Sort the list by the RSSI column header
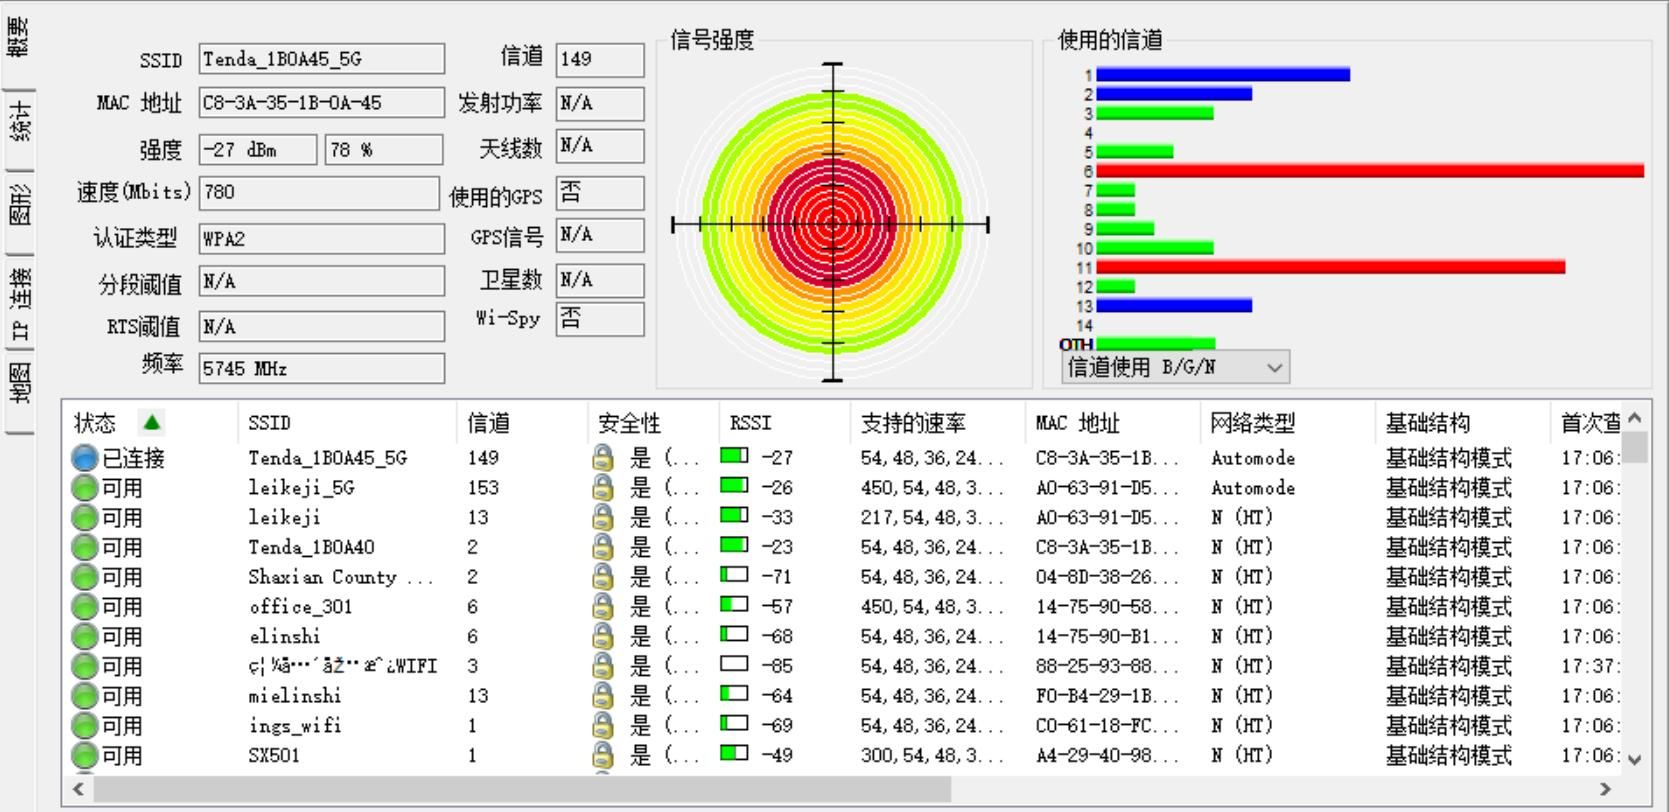 [x=784, y=423]
